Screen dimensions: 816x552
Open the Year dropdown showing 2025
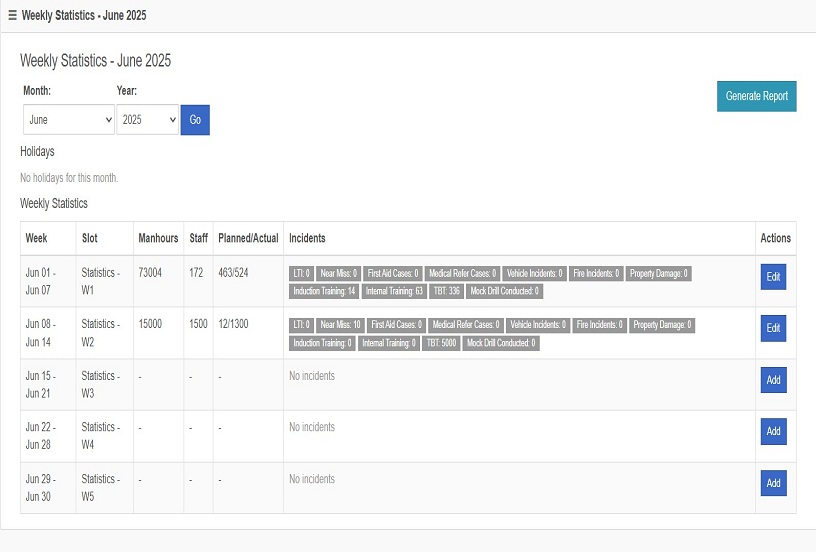tap(147, 120)
